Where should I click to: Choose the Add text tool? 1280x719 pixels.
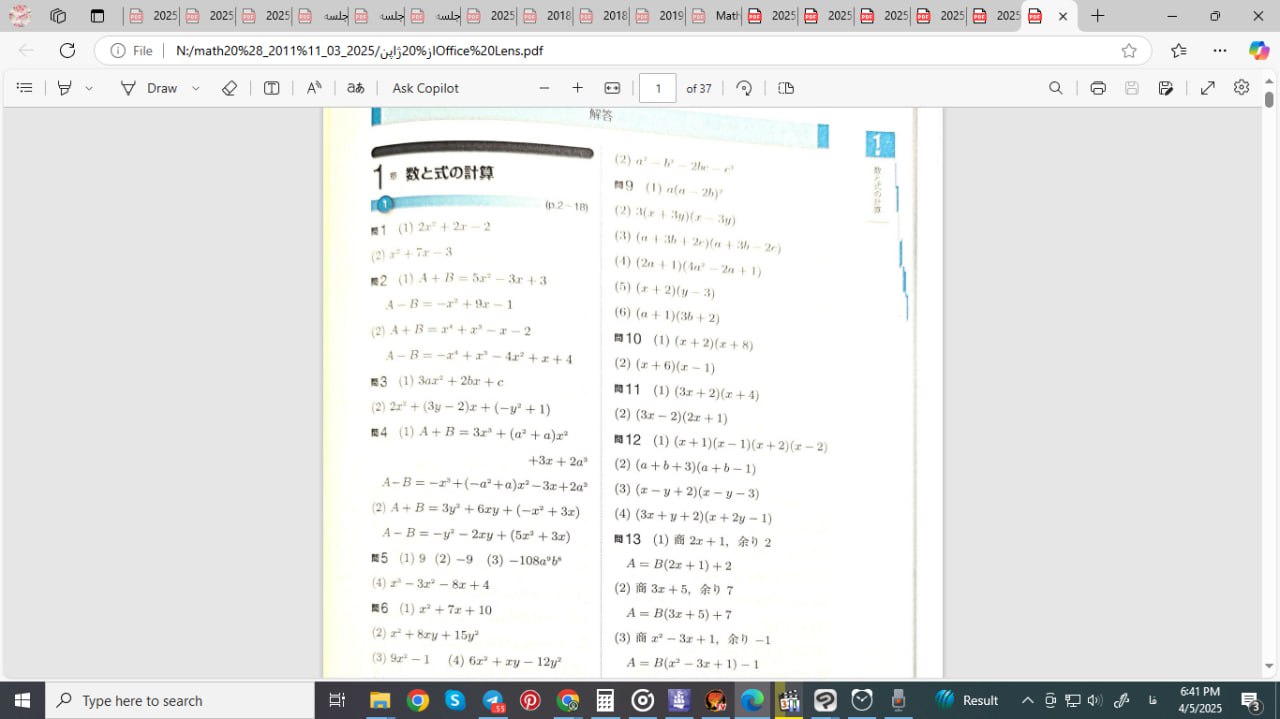click(271, 88)
